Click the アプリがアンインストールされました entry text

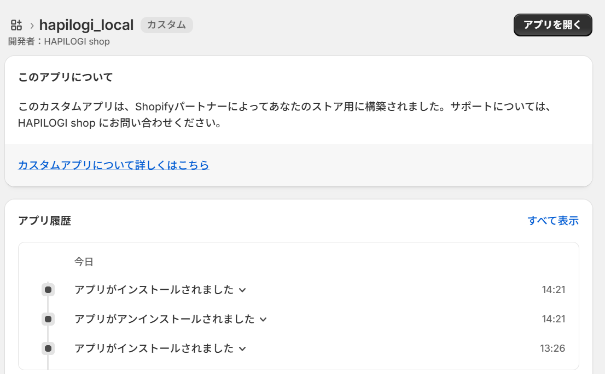click(x=164, y=319)
